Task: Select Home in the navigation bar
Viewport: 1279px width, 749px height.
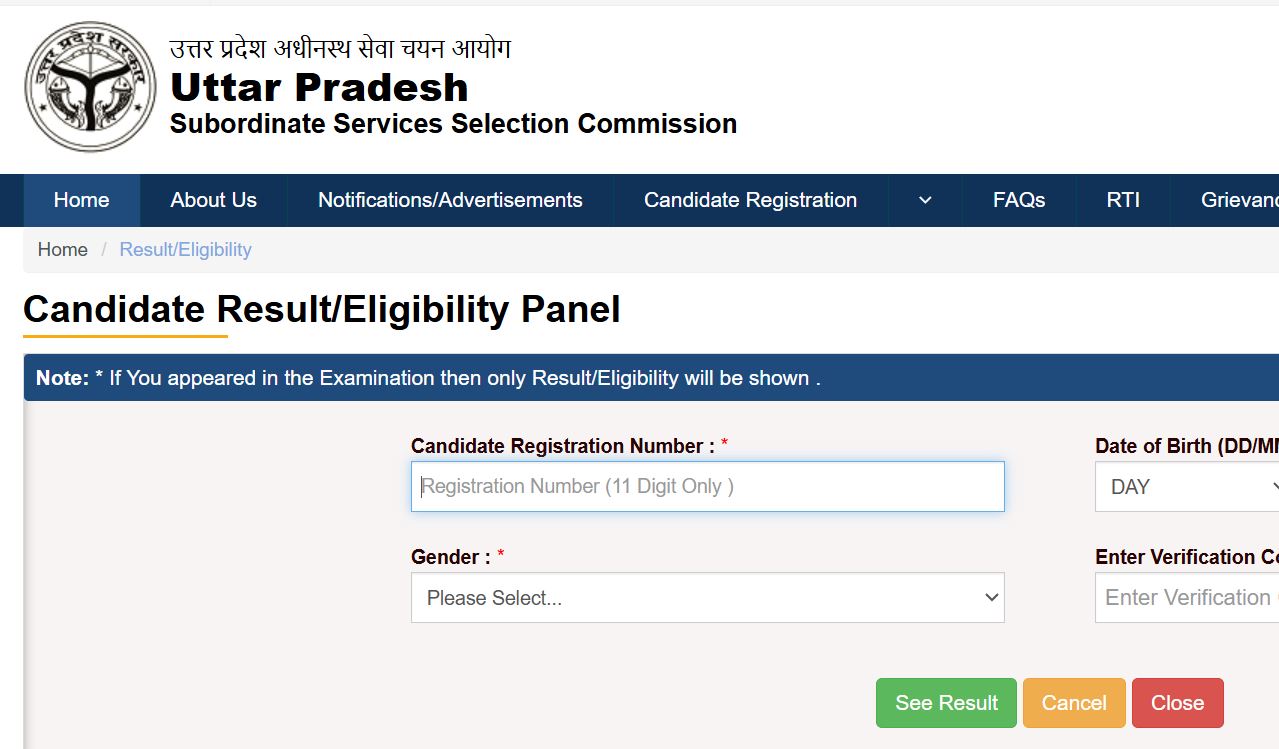Action: tap(81, 200)
